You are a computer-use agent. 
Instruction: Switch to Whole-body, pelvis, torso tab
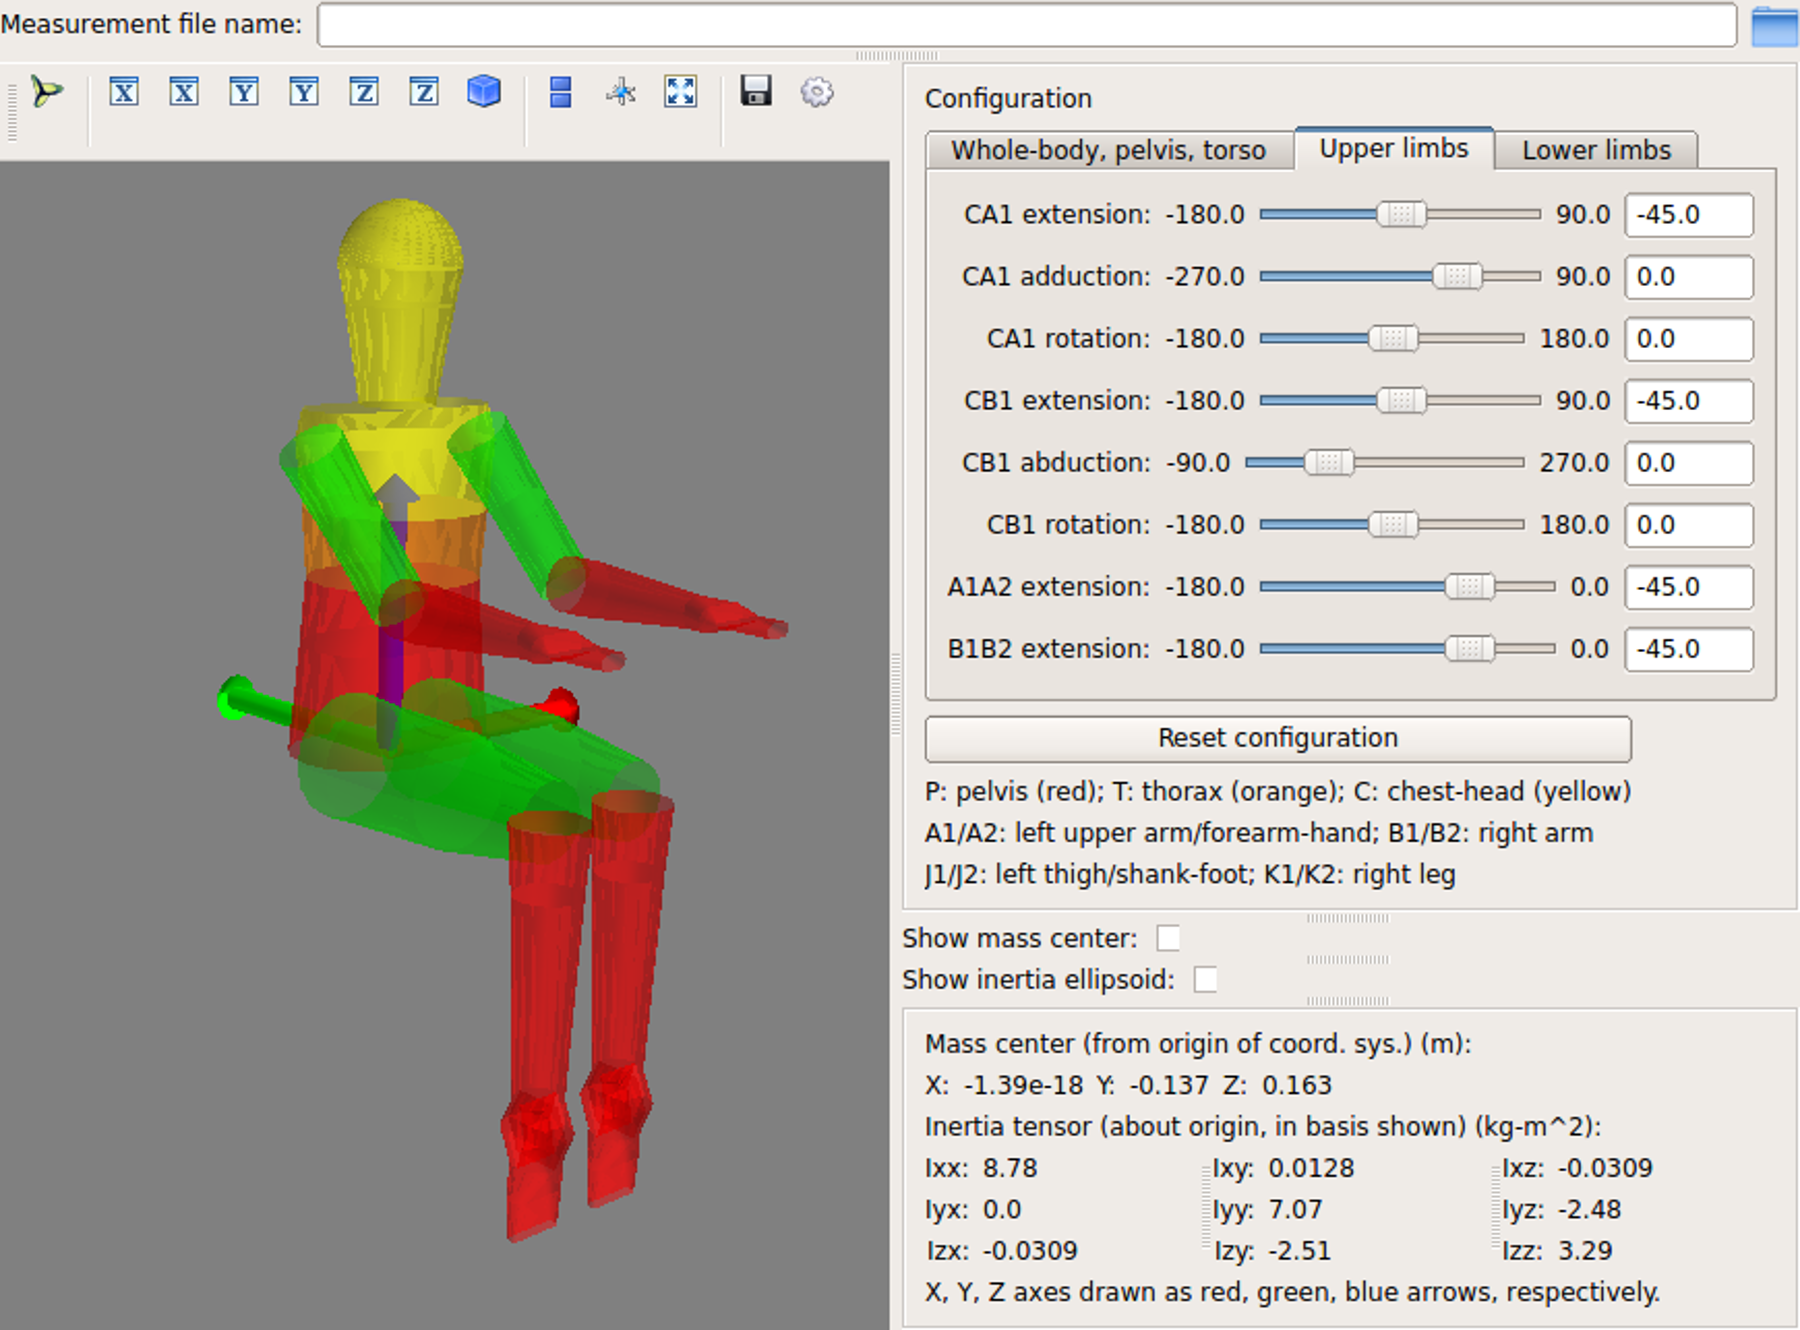click(x=1108, y=150)
